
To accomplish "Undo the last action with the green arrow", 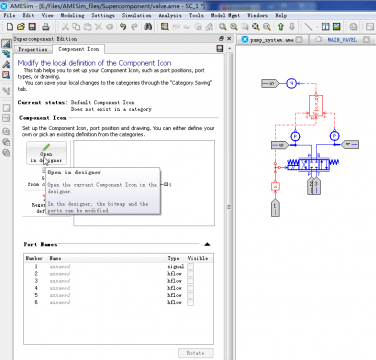I will (x=123, y=27).
